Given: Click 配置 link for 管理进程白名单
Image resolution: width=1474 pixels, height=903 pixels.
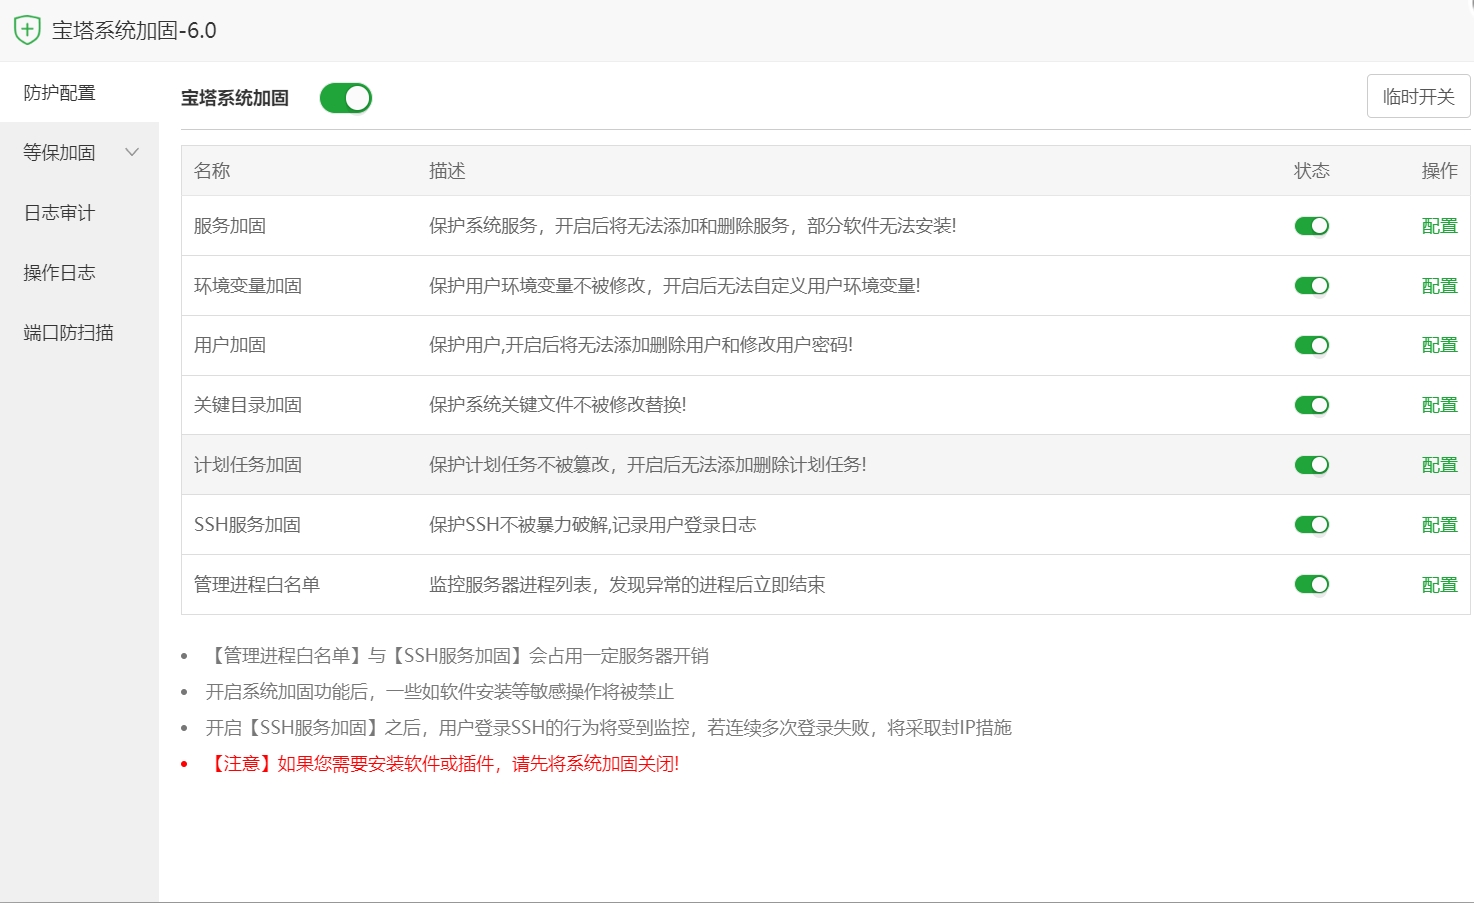Looking at the screenshot, I should (x=1439, y=585).
